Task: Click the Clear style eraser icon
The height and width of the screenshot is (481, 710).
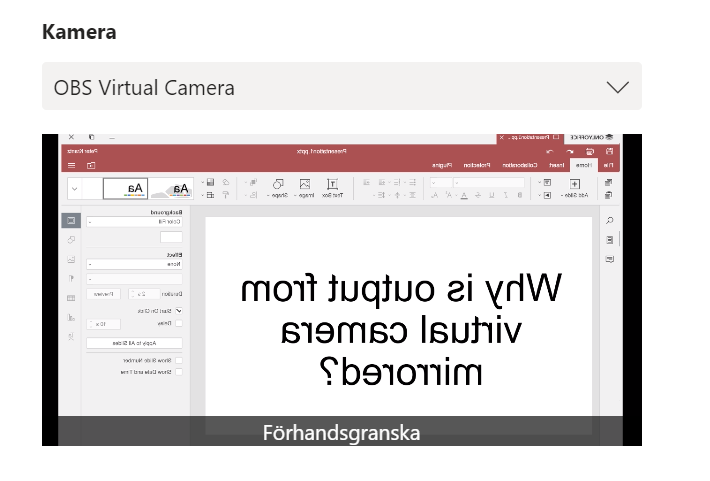Action: 226,182
